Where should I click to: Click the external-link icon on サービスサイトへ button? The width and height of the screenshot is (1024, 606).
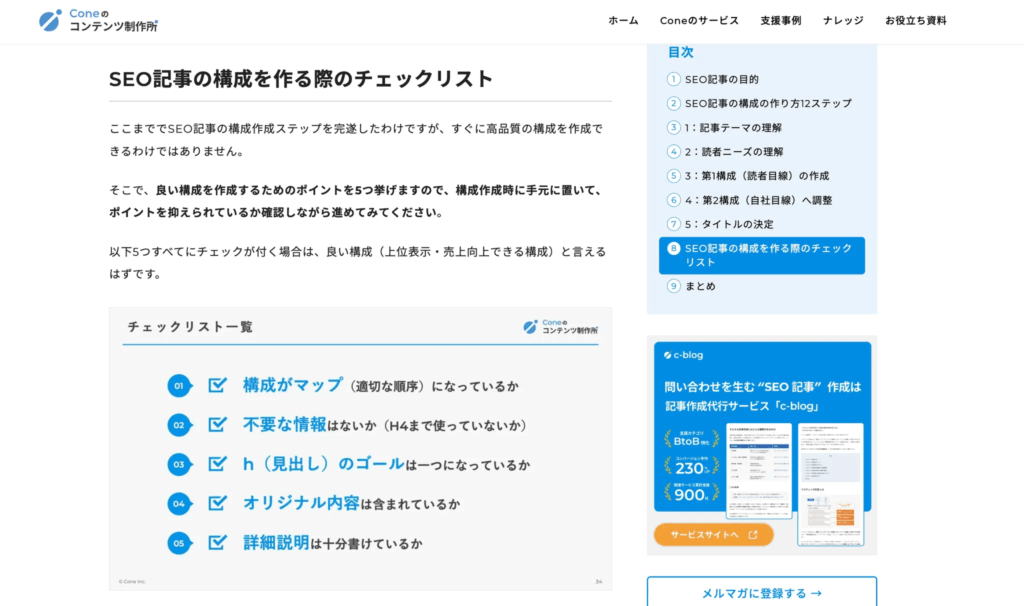[x=753, y=534]
